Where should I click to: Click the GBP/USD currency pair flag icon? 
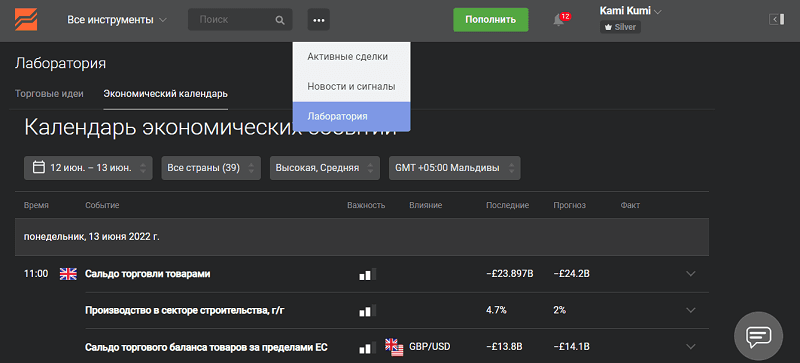tap(393, 347)
